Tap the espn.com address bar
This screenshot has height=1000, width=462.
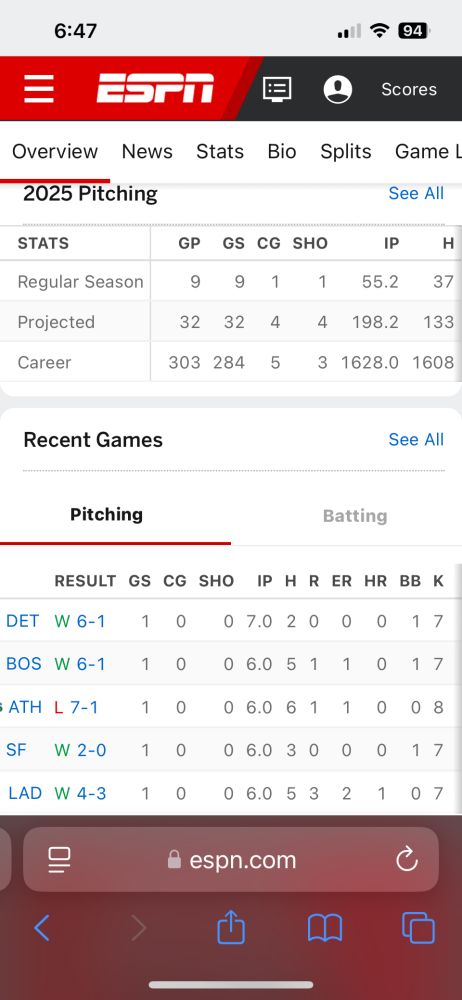231,860
